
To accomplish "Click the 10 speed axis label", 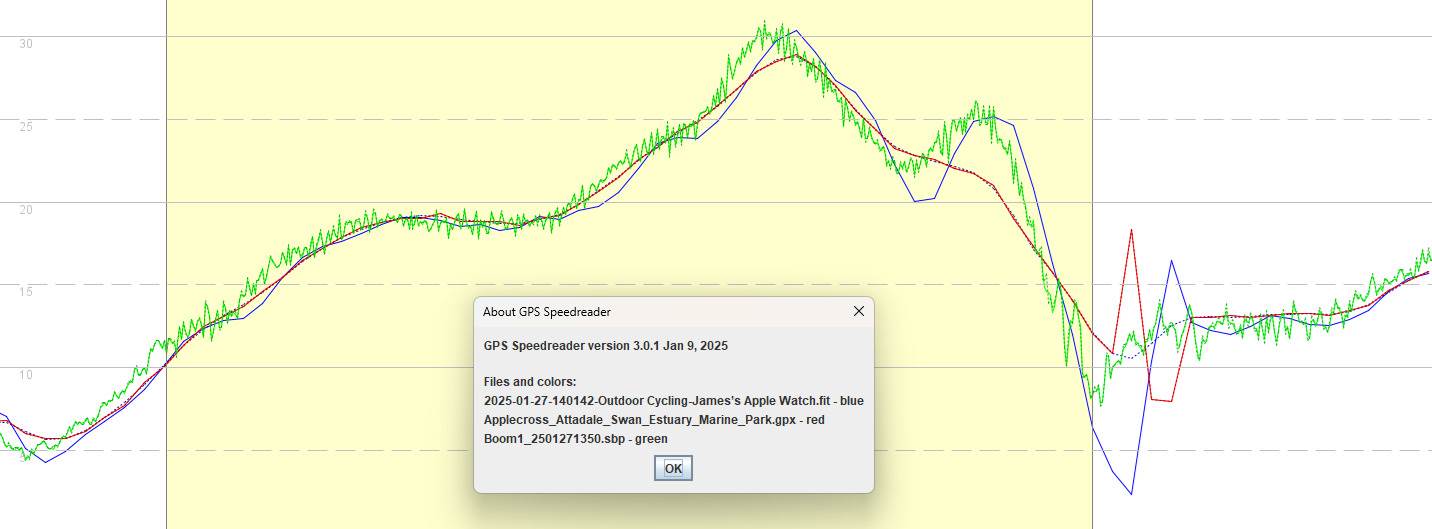I will [x=27, y=375].
